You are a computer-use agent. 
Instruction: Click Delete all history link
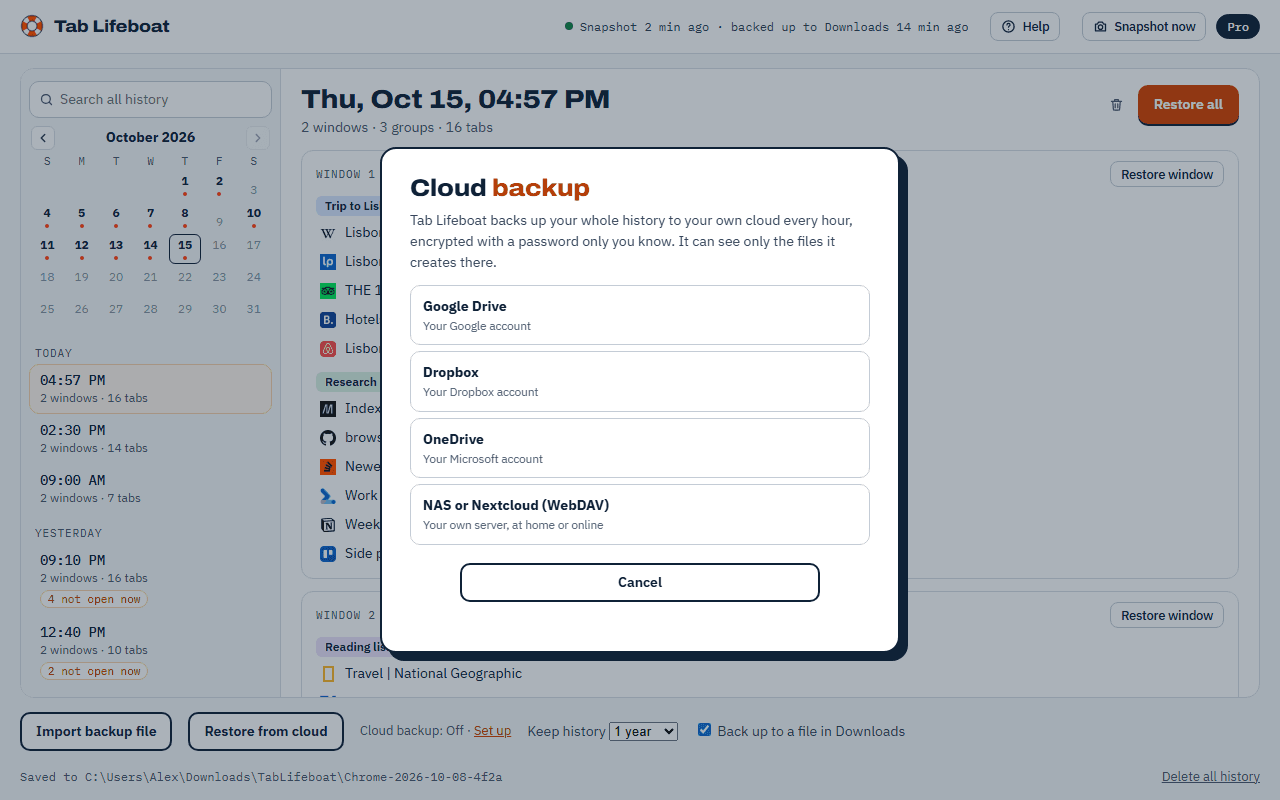1211,776
